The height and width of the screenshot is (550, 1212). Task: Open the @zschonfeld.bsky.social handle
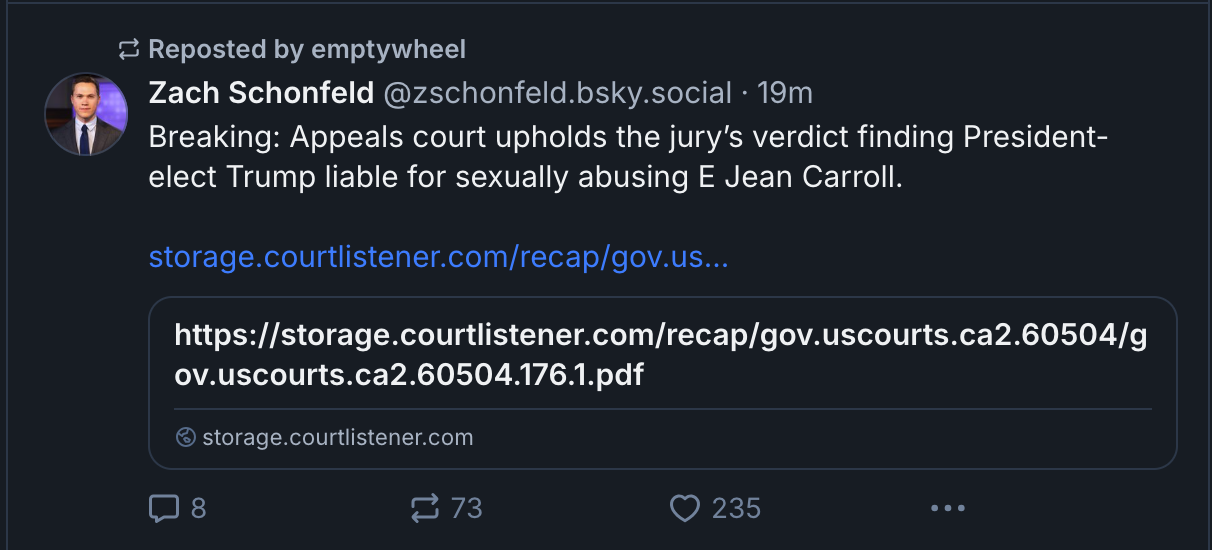(558, 93)
